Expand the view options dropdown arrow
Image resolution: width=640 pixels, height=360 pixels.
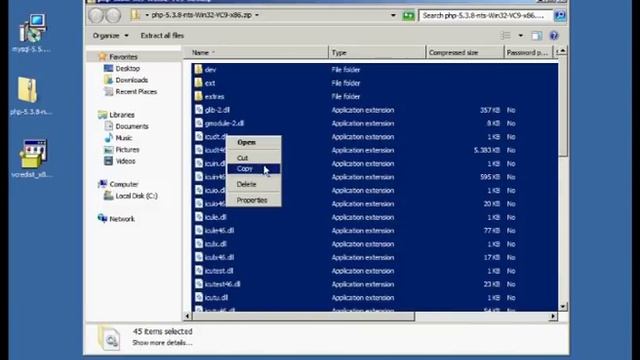pos(520,36)
